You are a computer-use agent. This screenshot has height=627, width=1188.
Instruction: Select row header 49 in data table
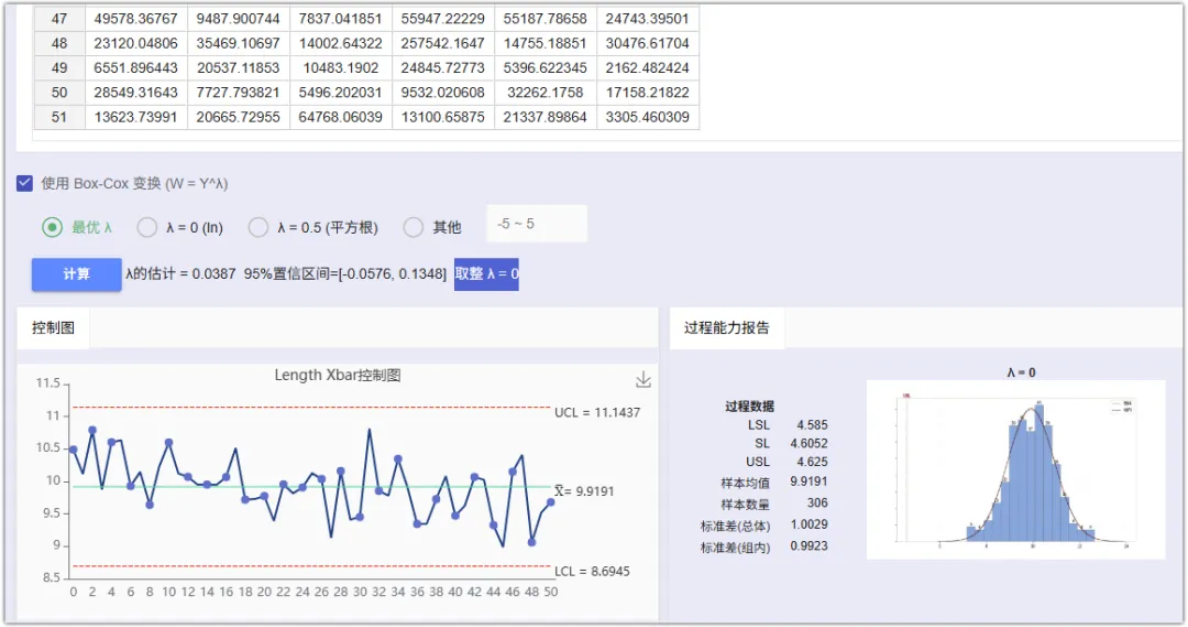(60, 68)
